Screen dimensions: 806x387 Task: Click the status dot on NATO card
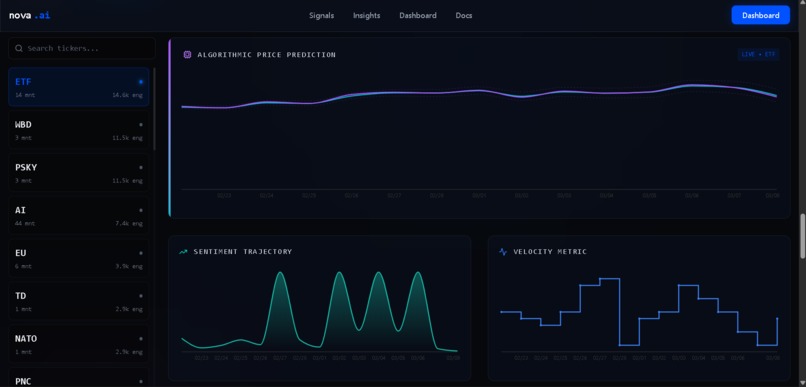pyautogui.click(x=141, y=339)
